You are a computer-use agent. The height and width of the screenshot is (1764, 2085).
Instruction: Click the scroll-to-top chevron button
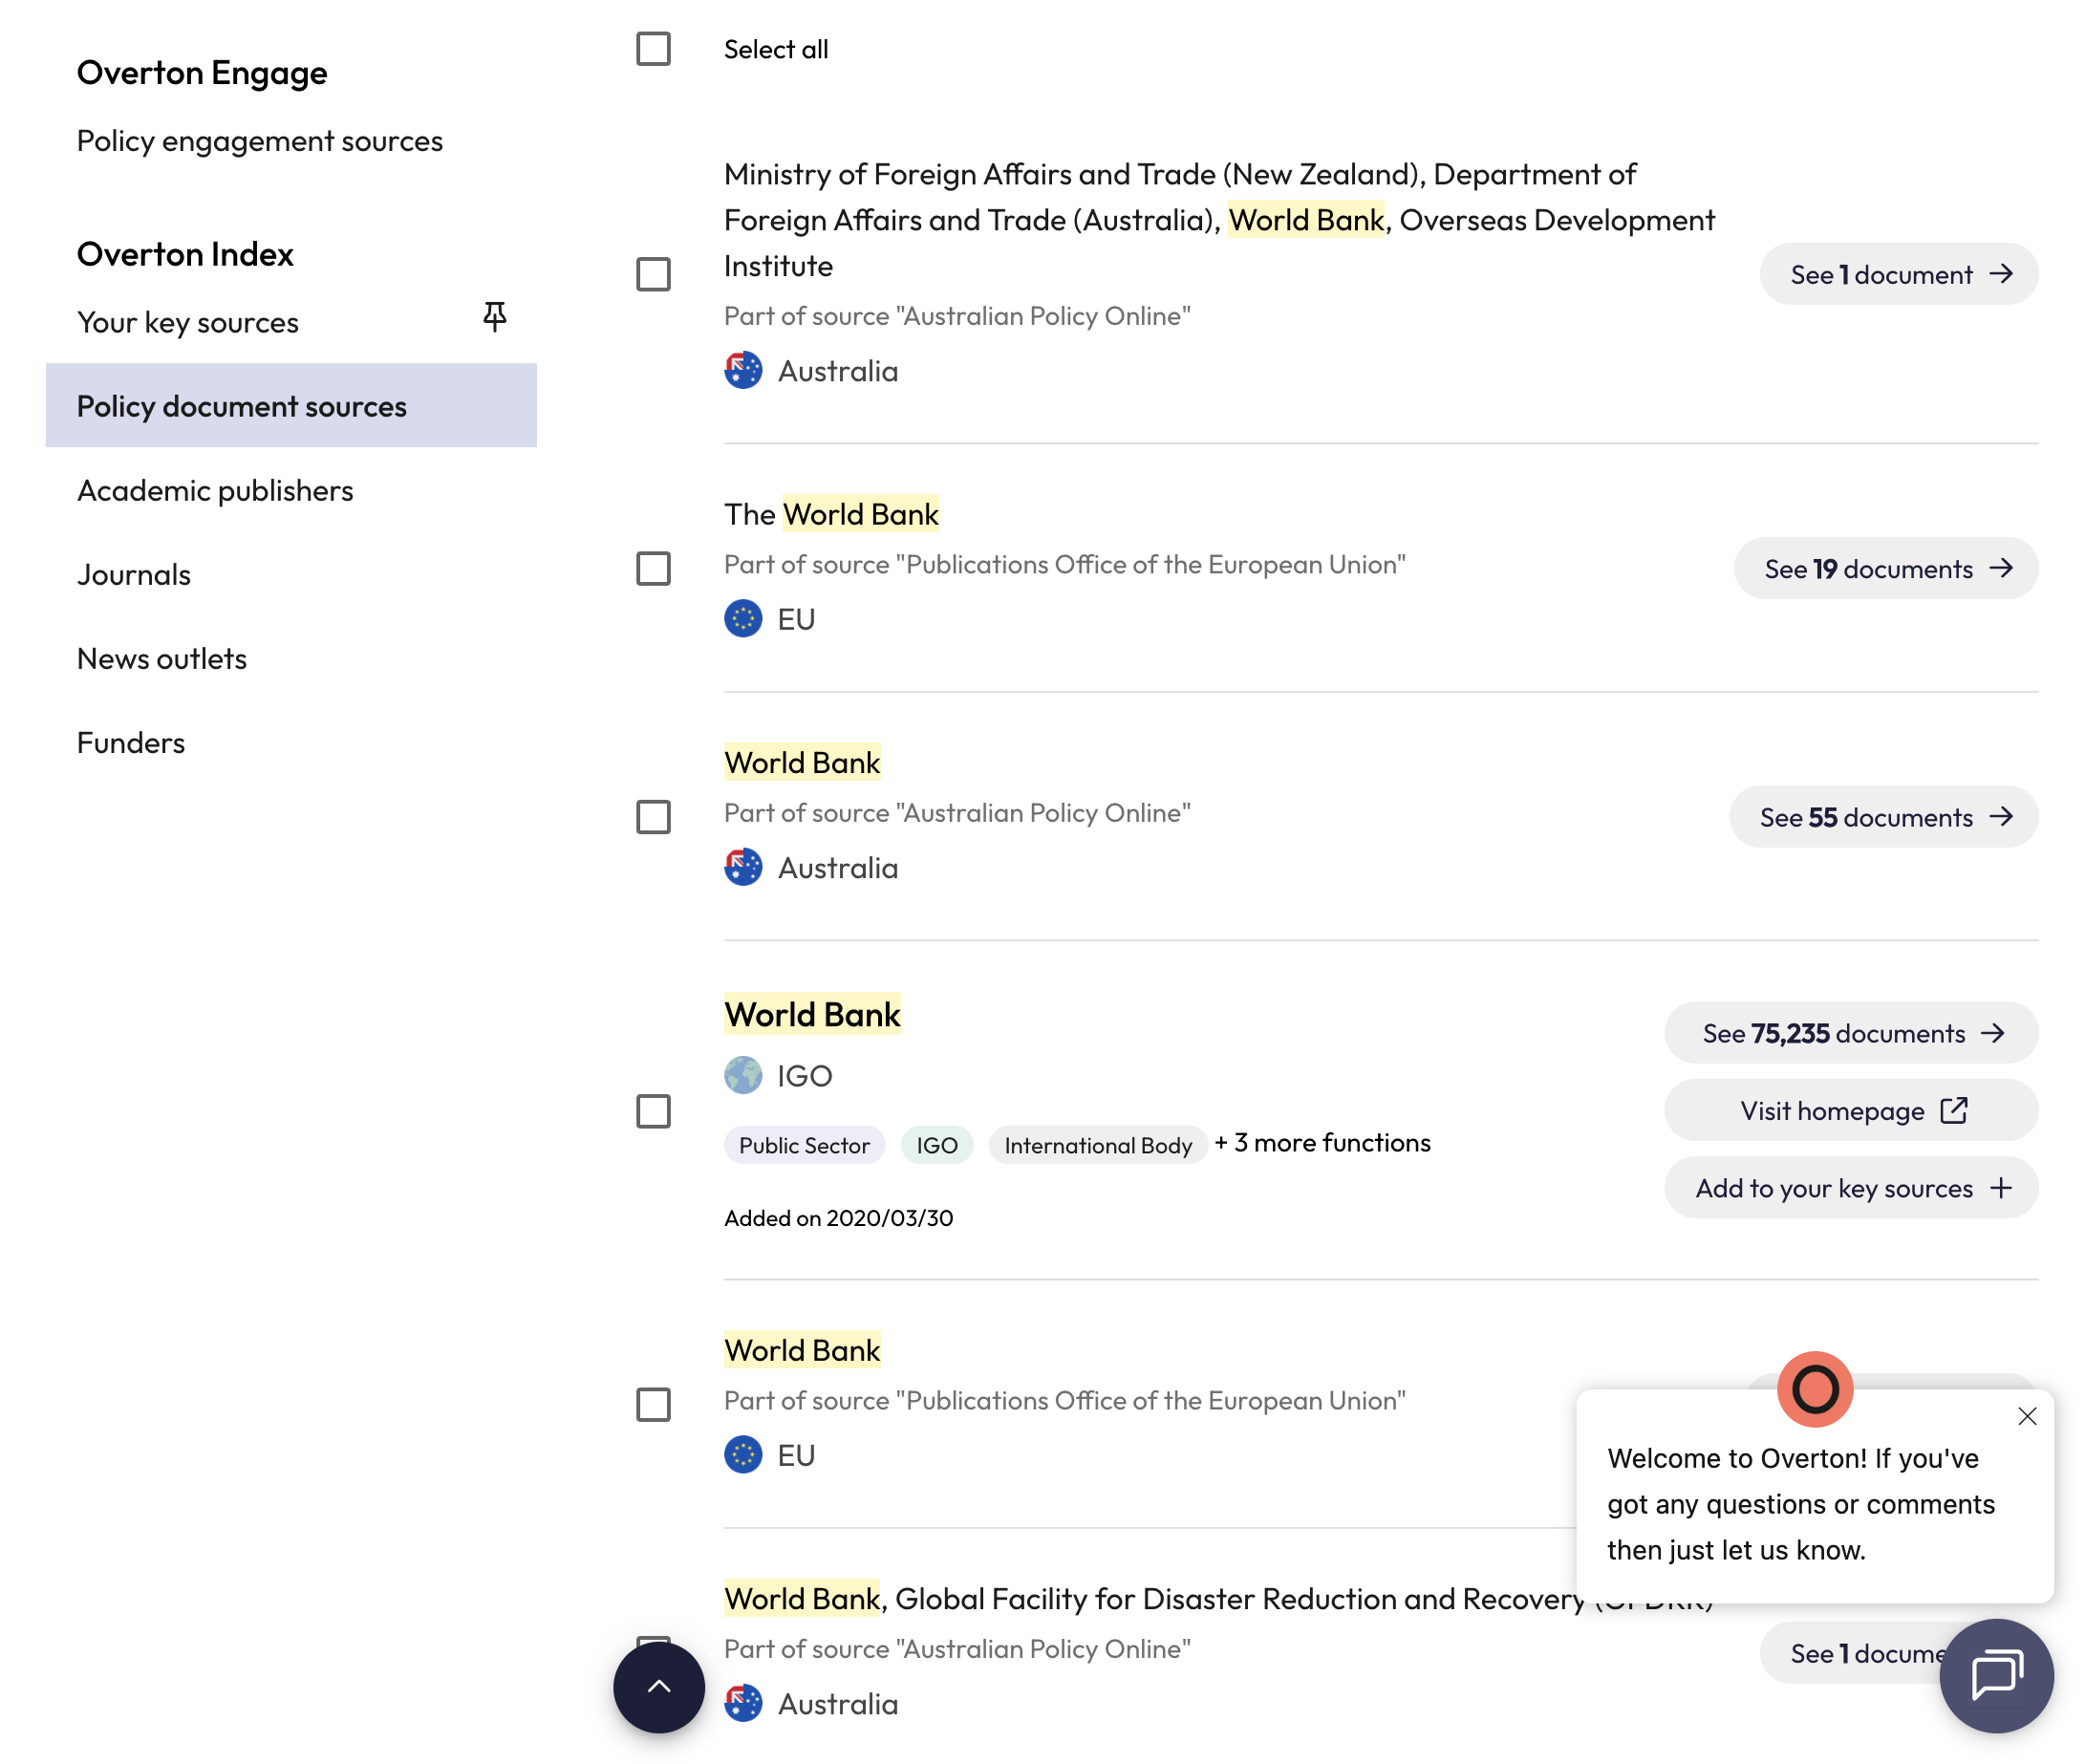658,1686
